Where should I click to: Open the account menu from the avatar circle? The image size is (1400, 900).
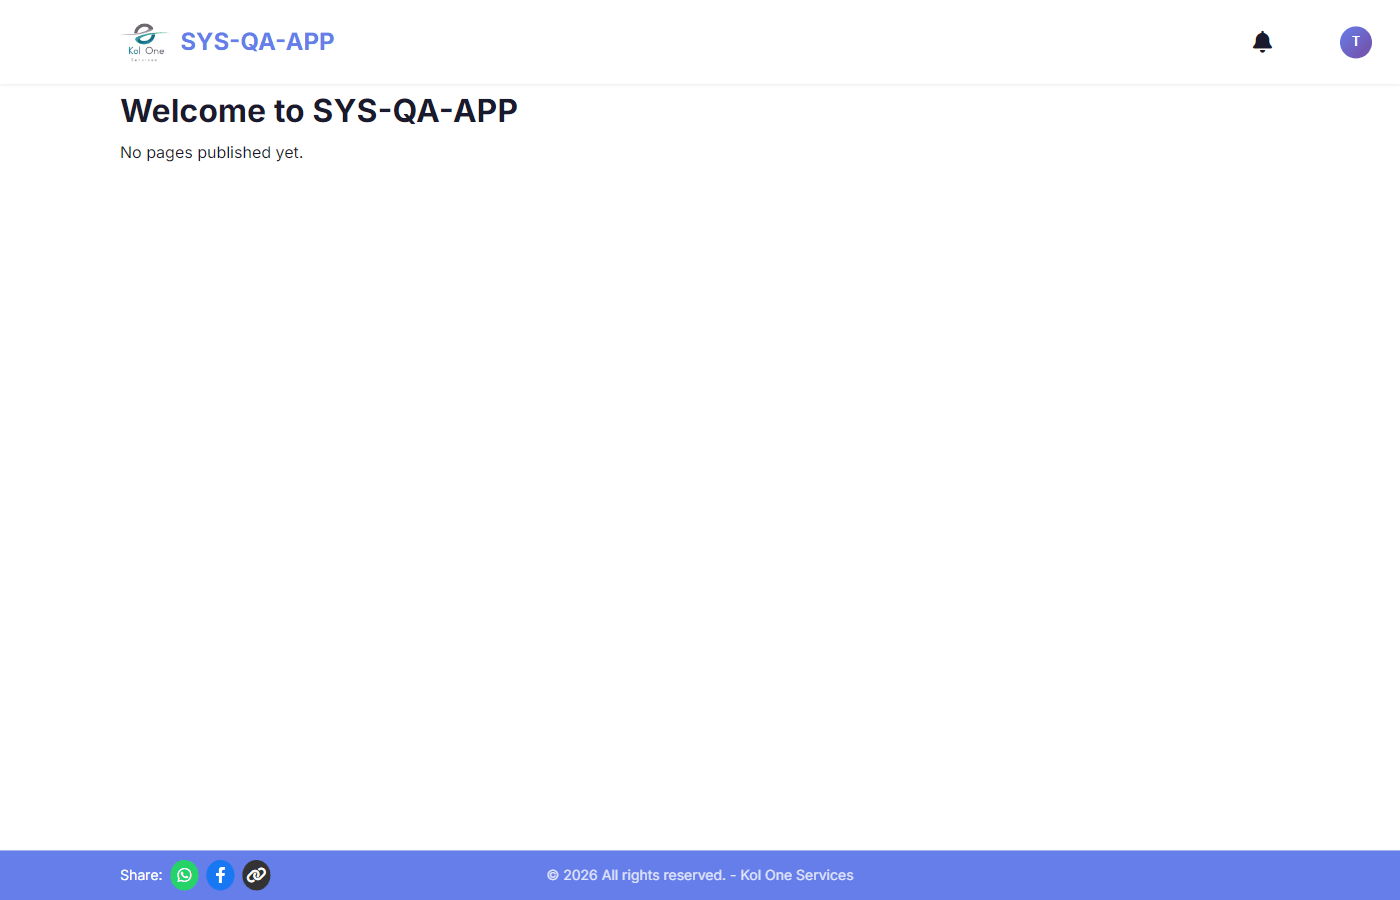[1355, 42]
